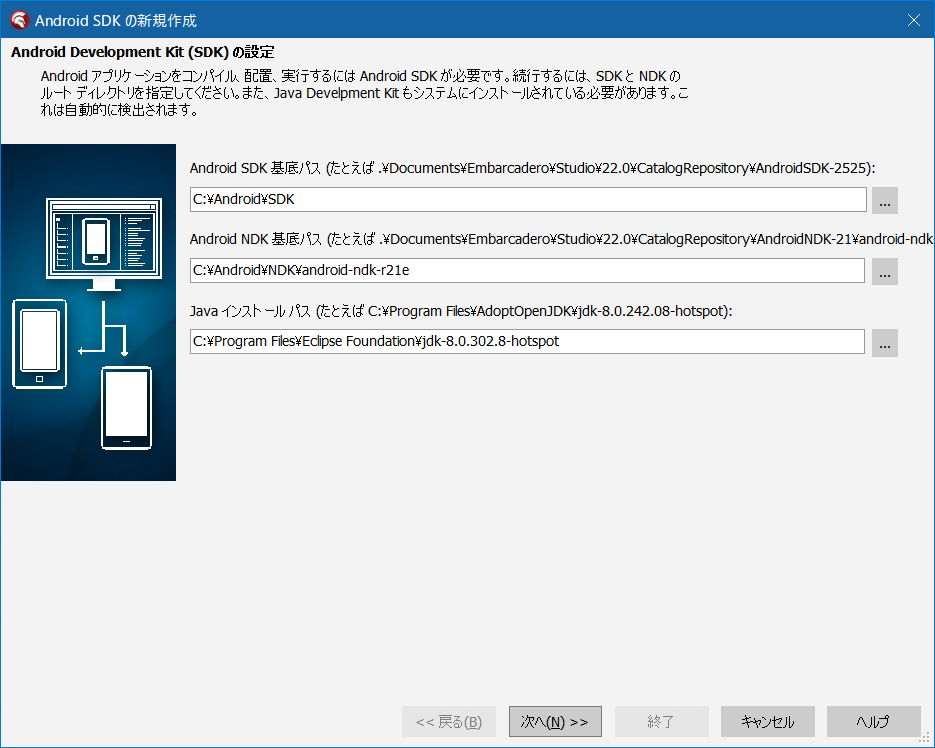
Task: Click the device illustration on the left
Action: click(x=88, y=312)
